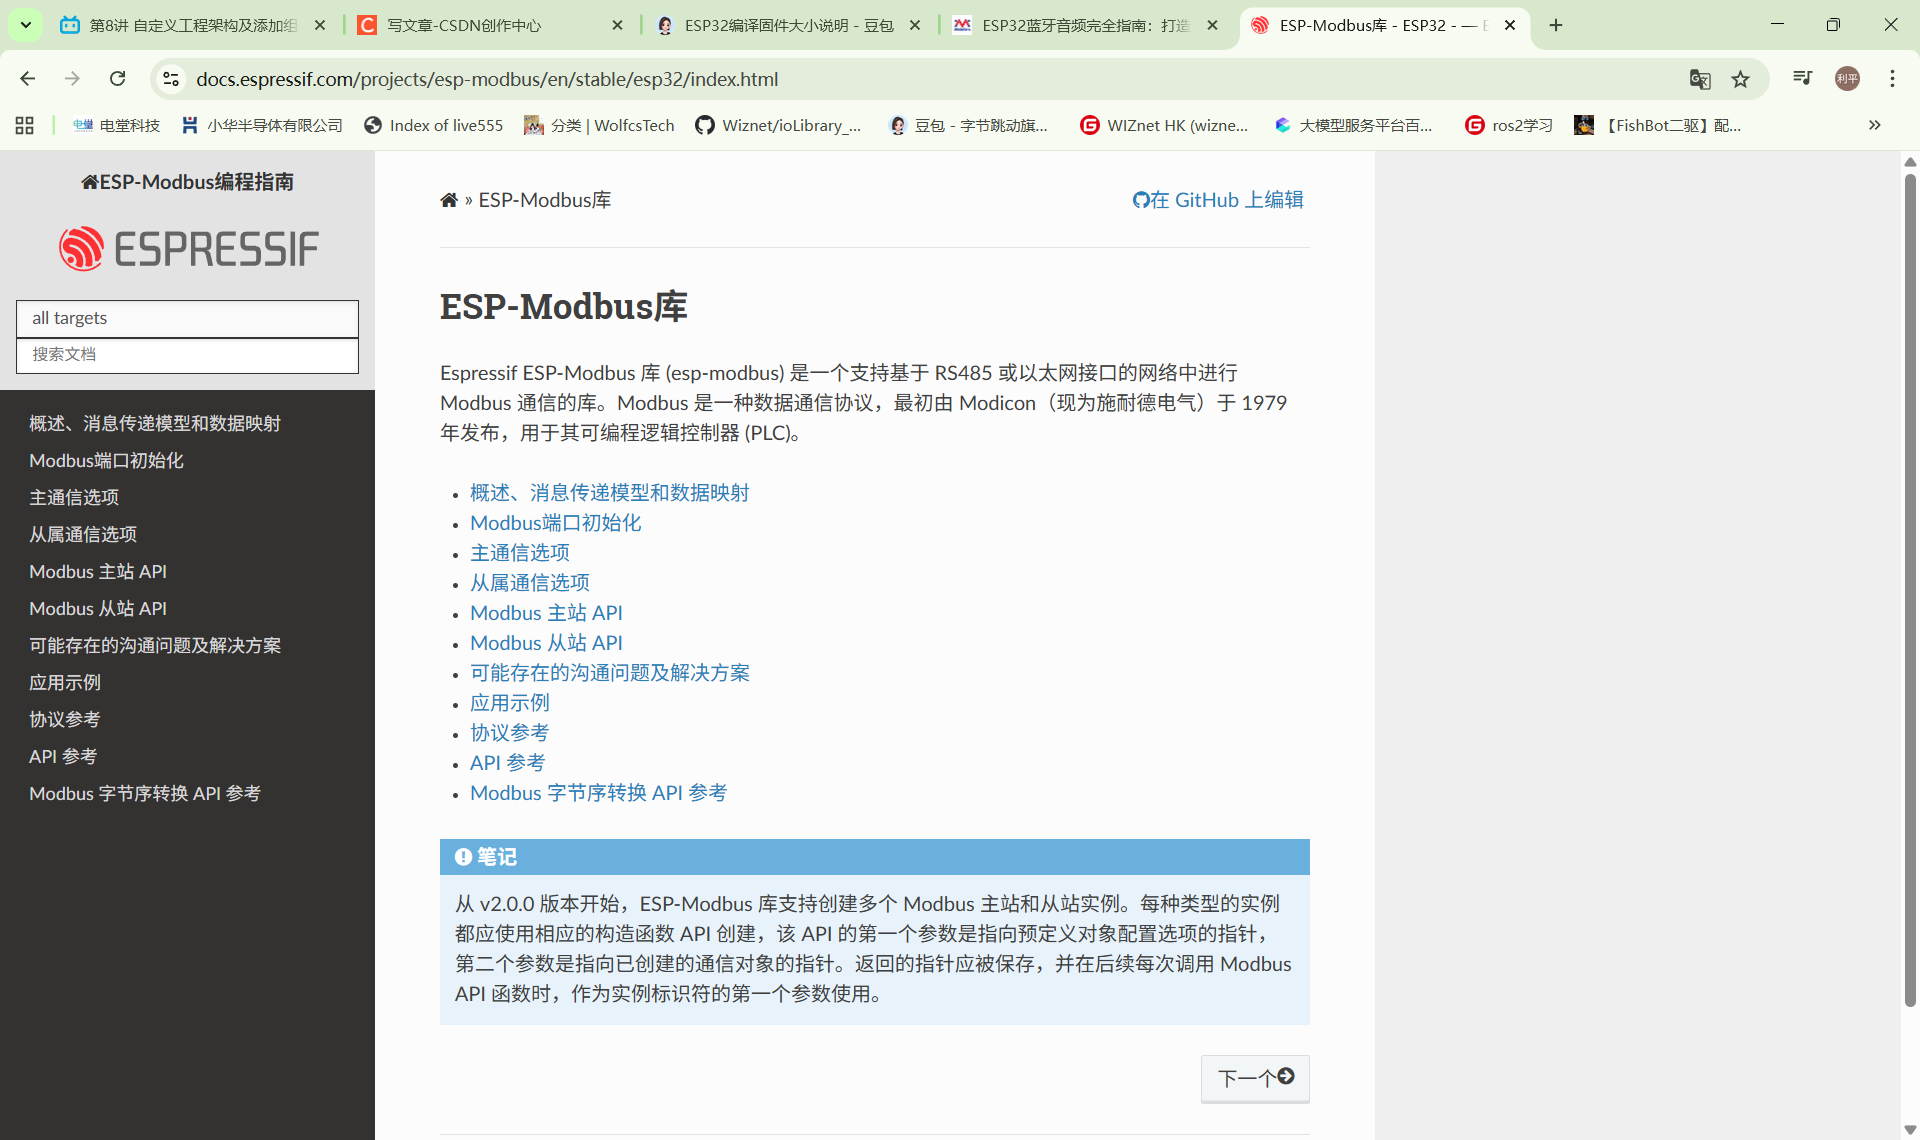Viewport: 1920px width, 1140px height.
Task: Bookmark this page with star icon
Action: [1741, 79]
